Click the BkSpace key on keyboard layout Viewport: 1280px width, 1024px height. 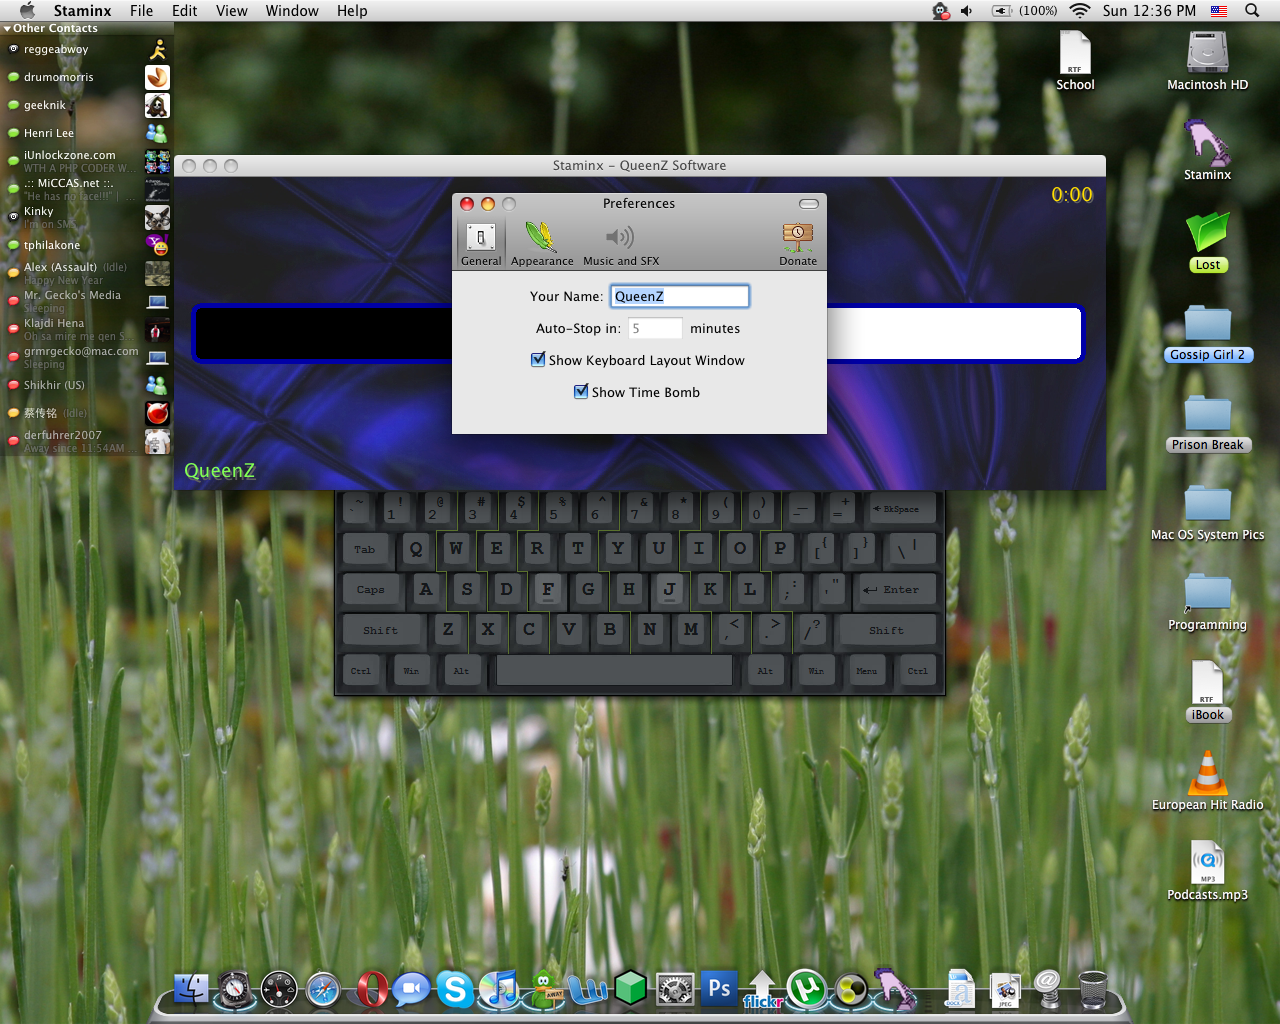902,508
